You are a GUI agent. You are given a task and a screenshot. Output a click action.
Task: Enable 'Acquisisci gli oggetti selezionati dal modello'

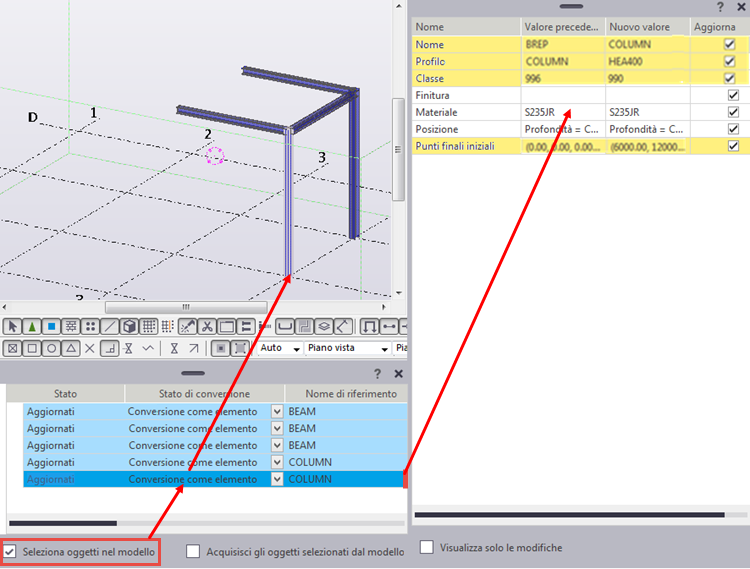tap(194, 551)
